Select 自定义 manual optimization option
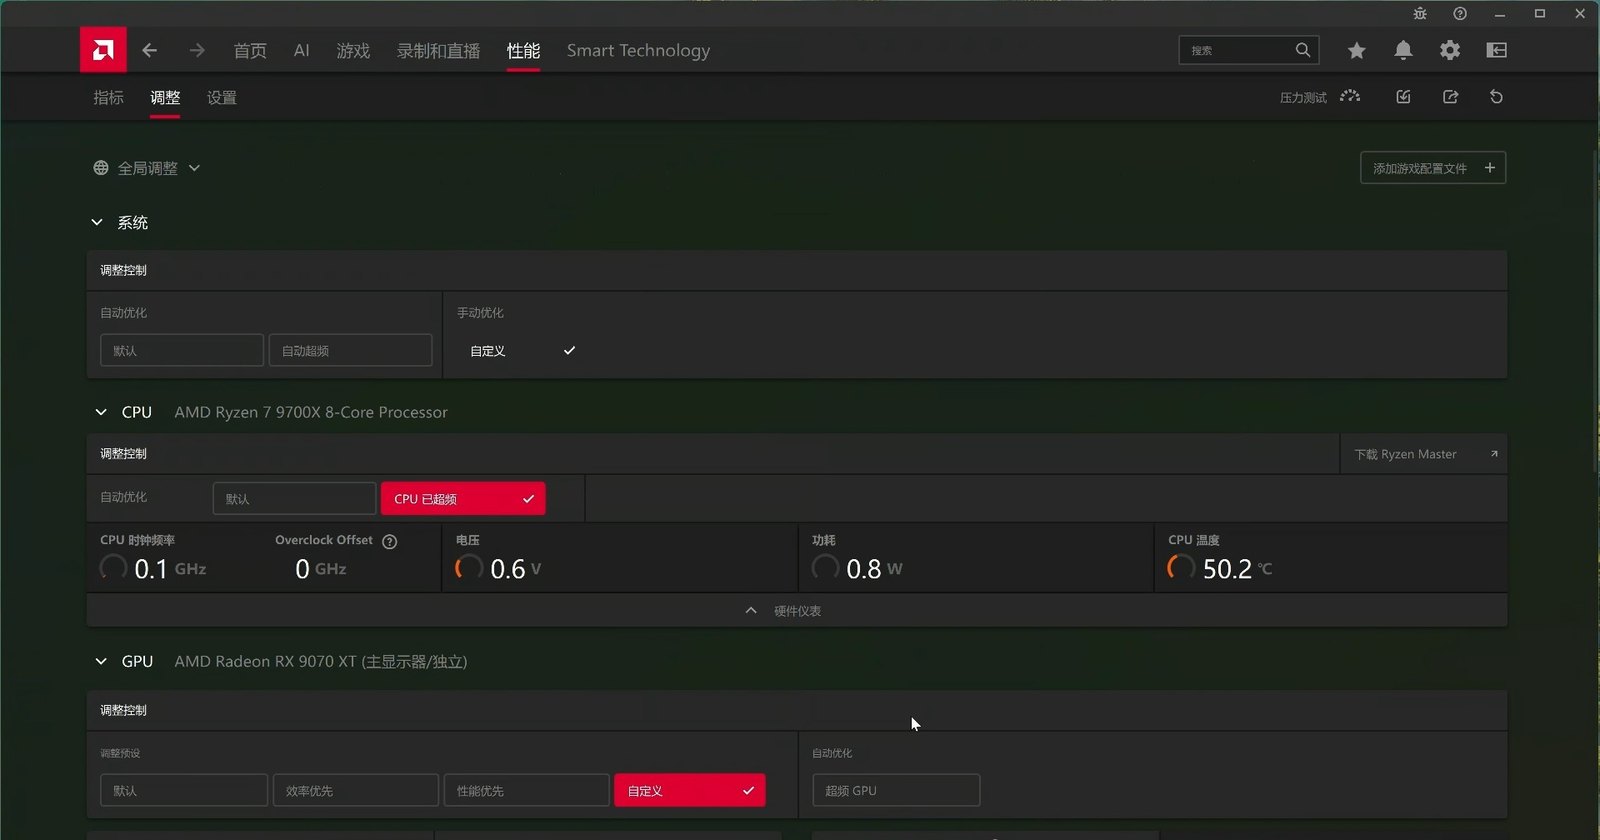The image size is (1600, 840). (522, 351)
